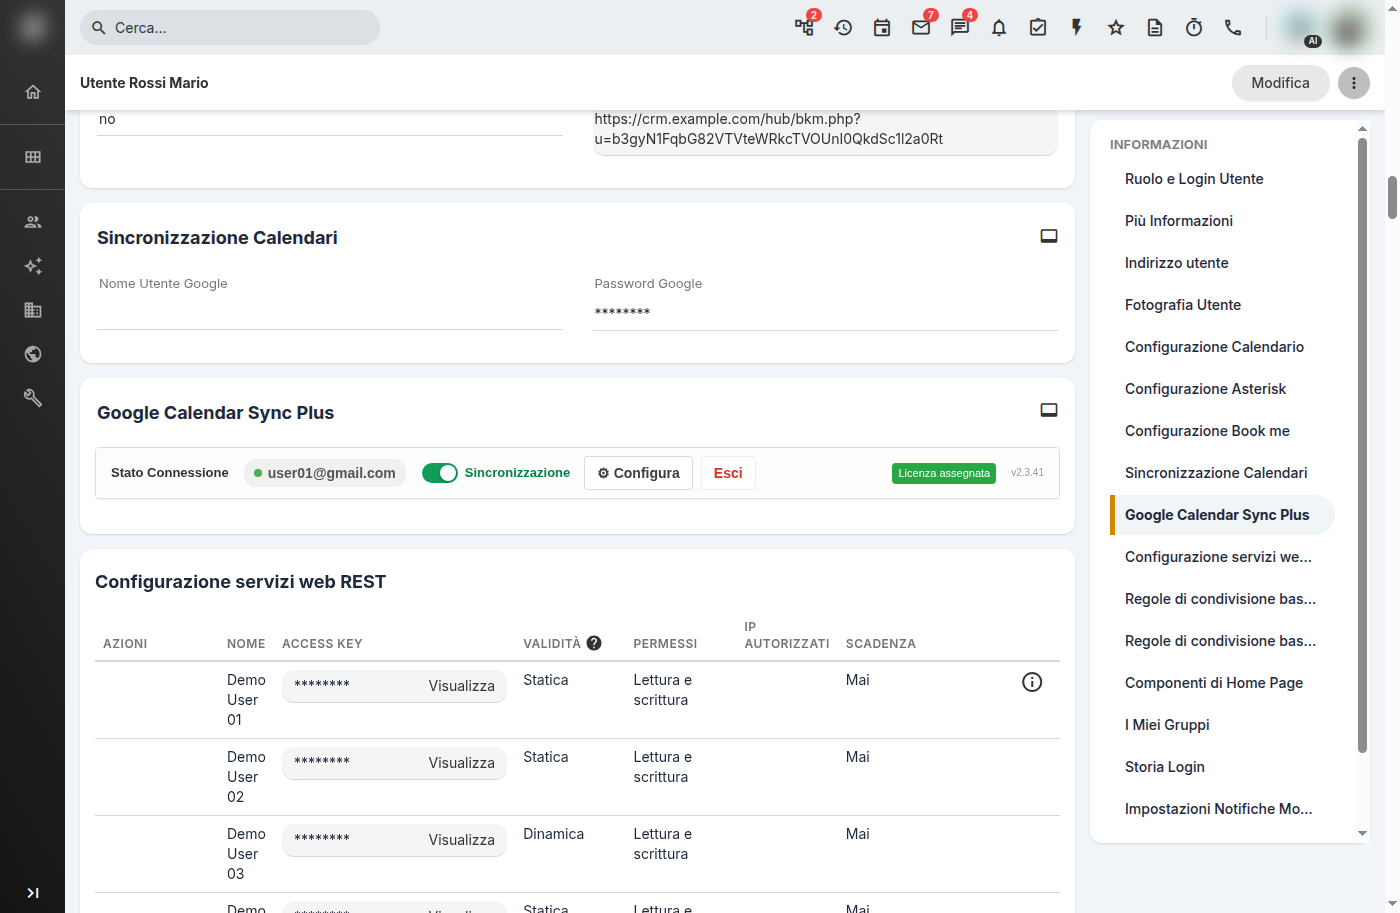
Task: Open the calendar icon in top bar
Action: point(882,27)
